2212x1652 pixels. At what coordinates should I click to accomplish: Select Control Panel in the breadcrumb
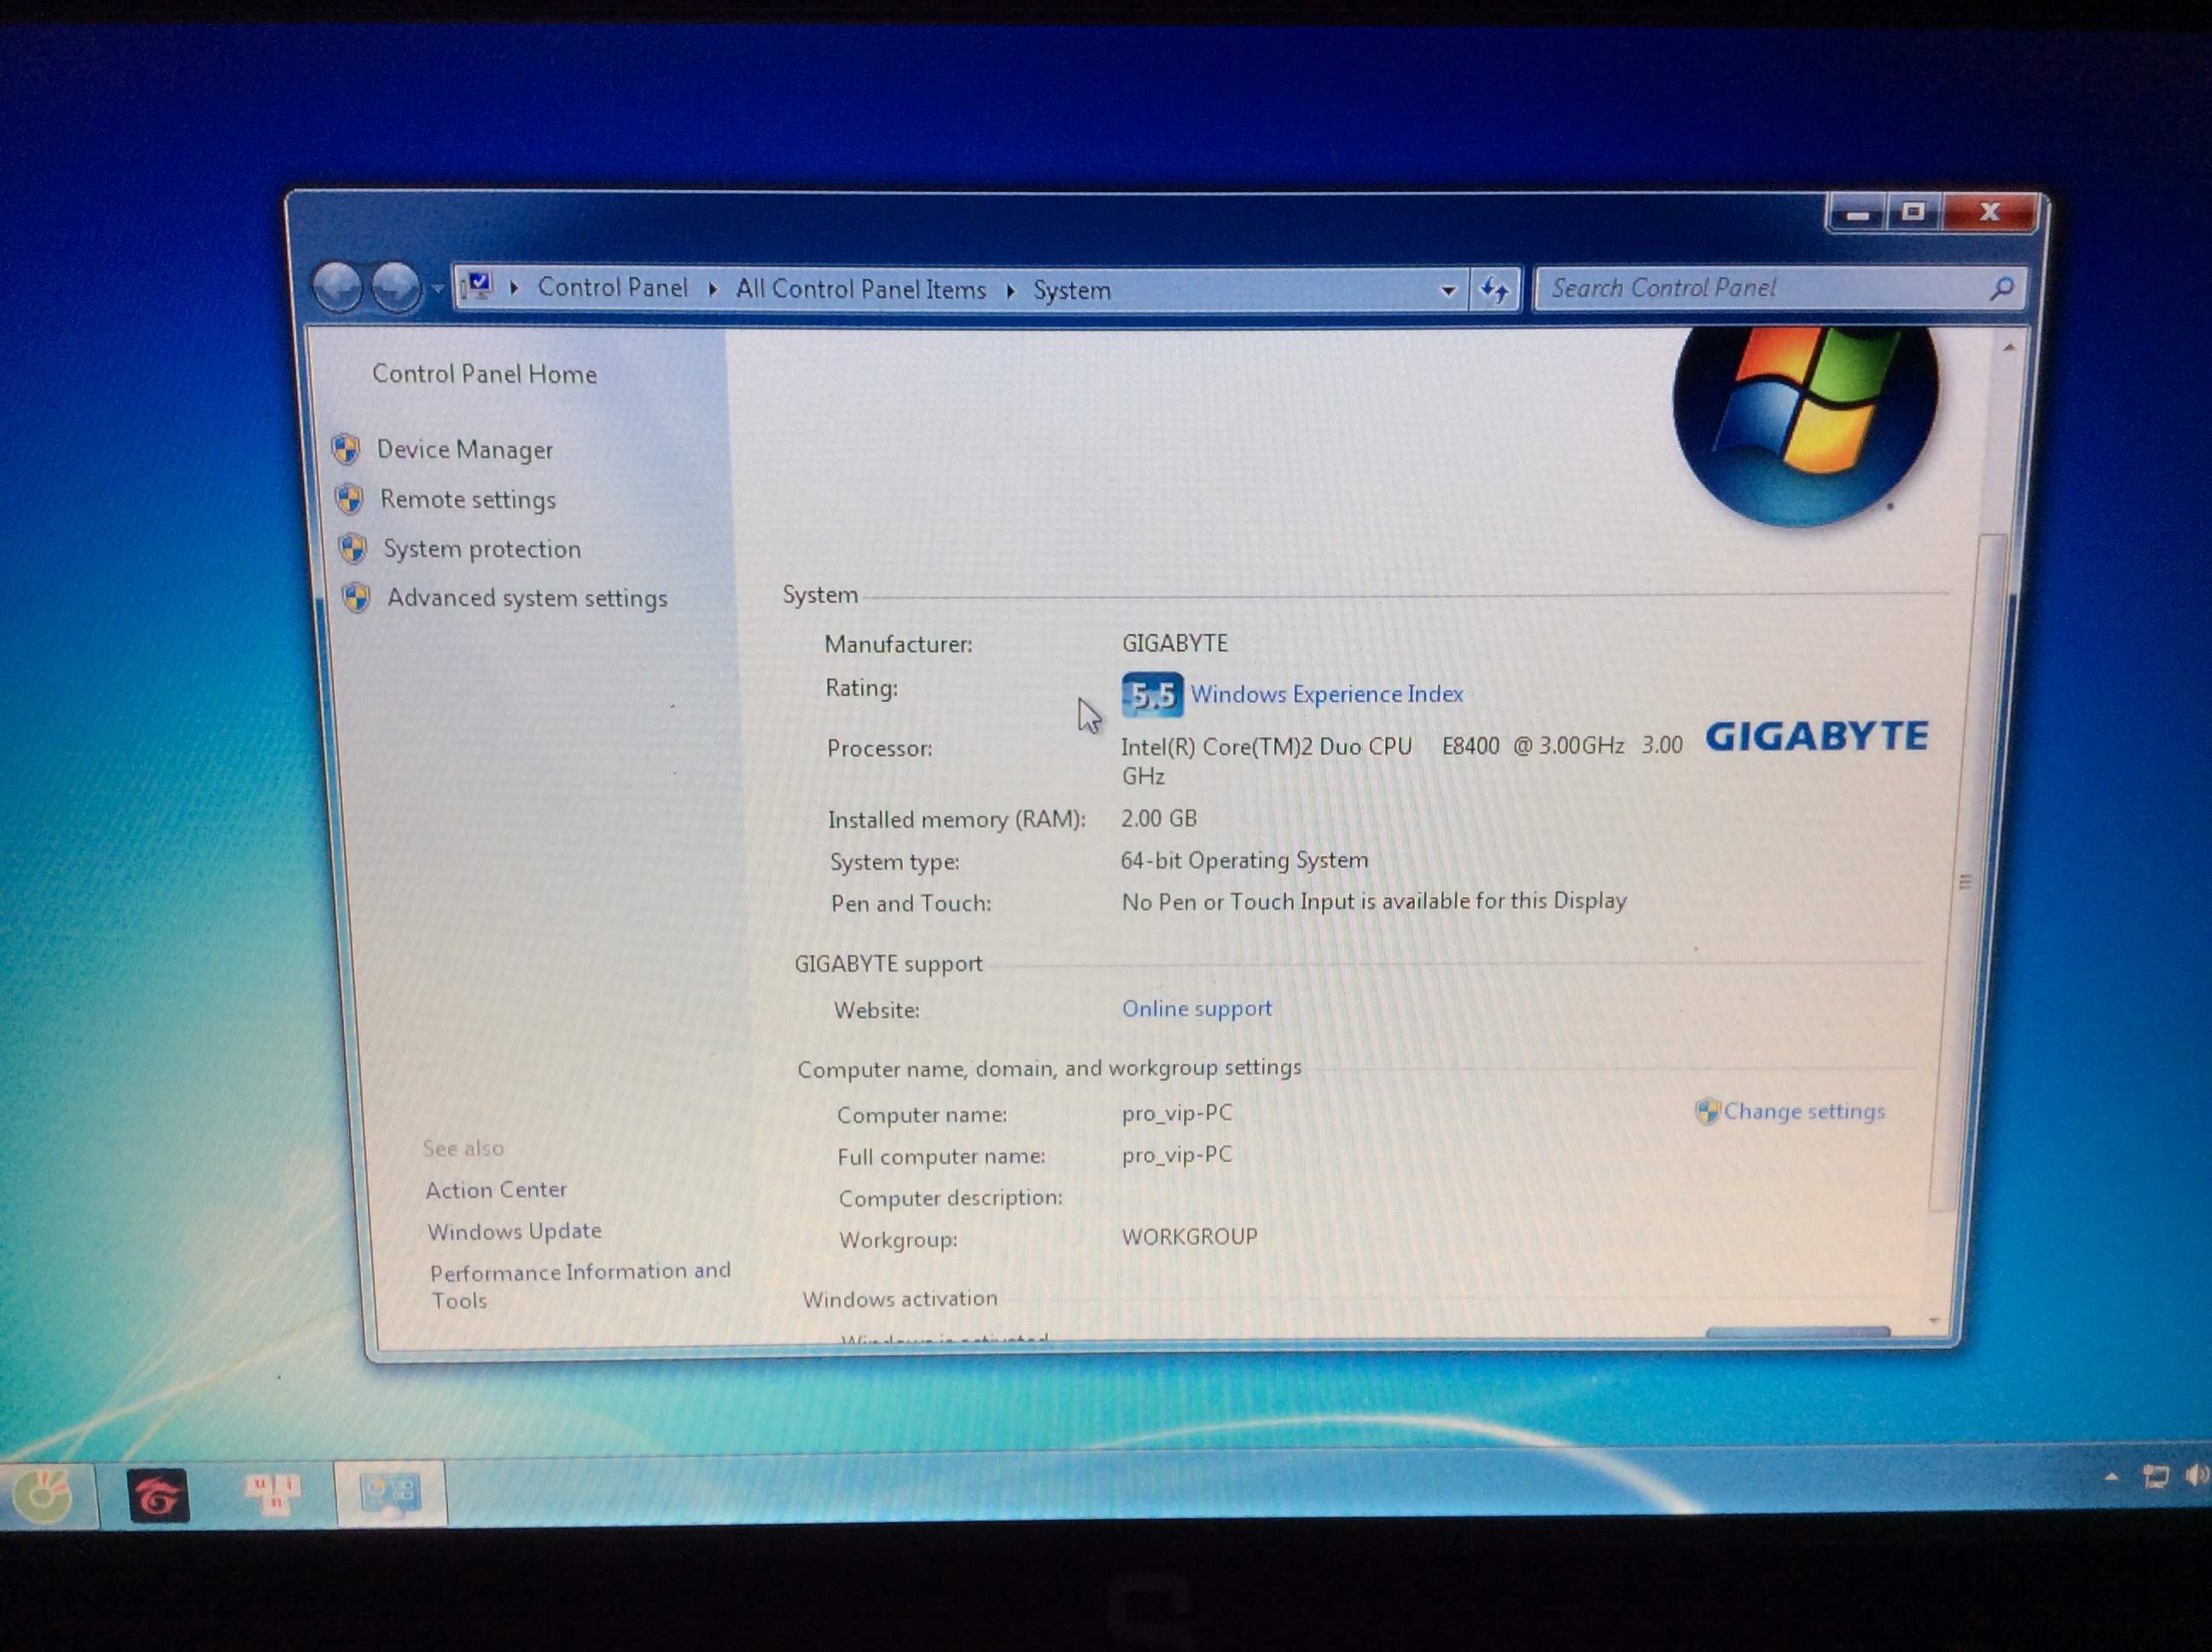(613, 288)
